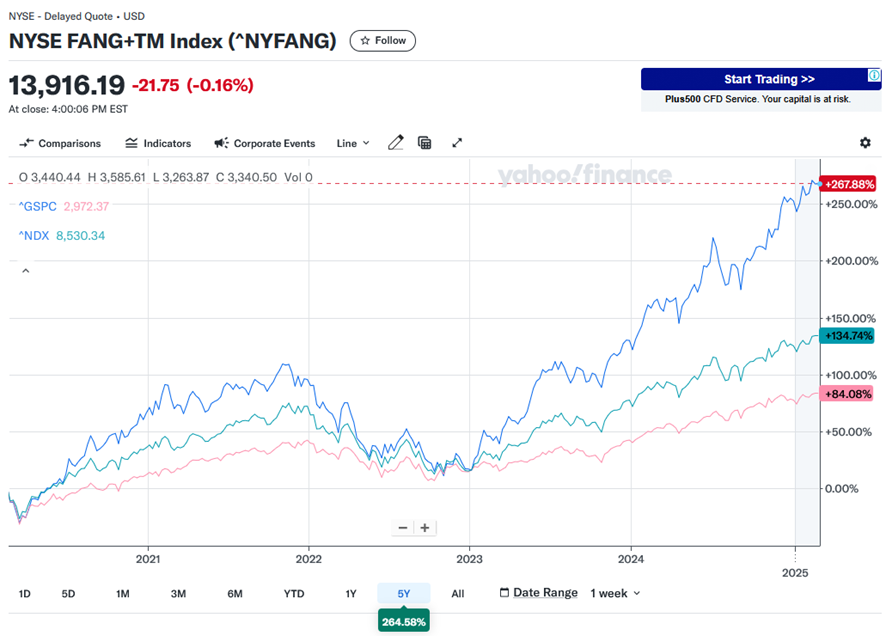886x636 pixels.
Task: Select the YTD range tab
Action: [294, 594]
